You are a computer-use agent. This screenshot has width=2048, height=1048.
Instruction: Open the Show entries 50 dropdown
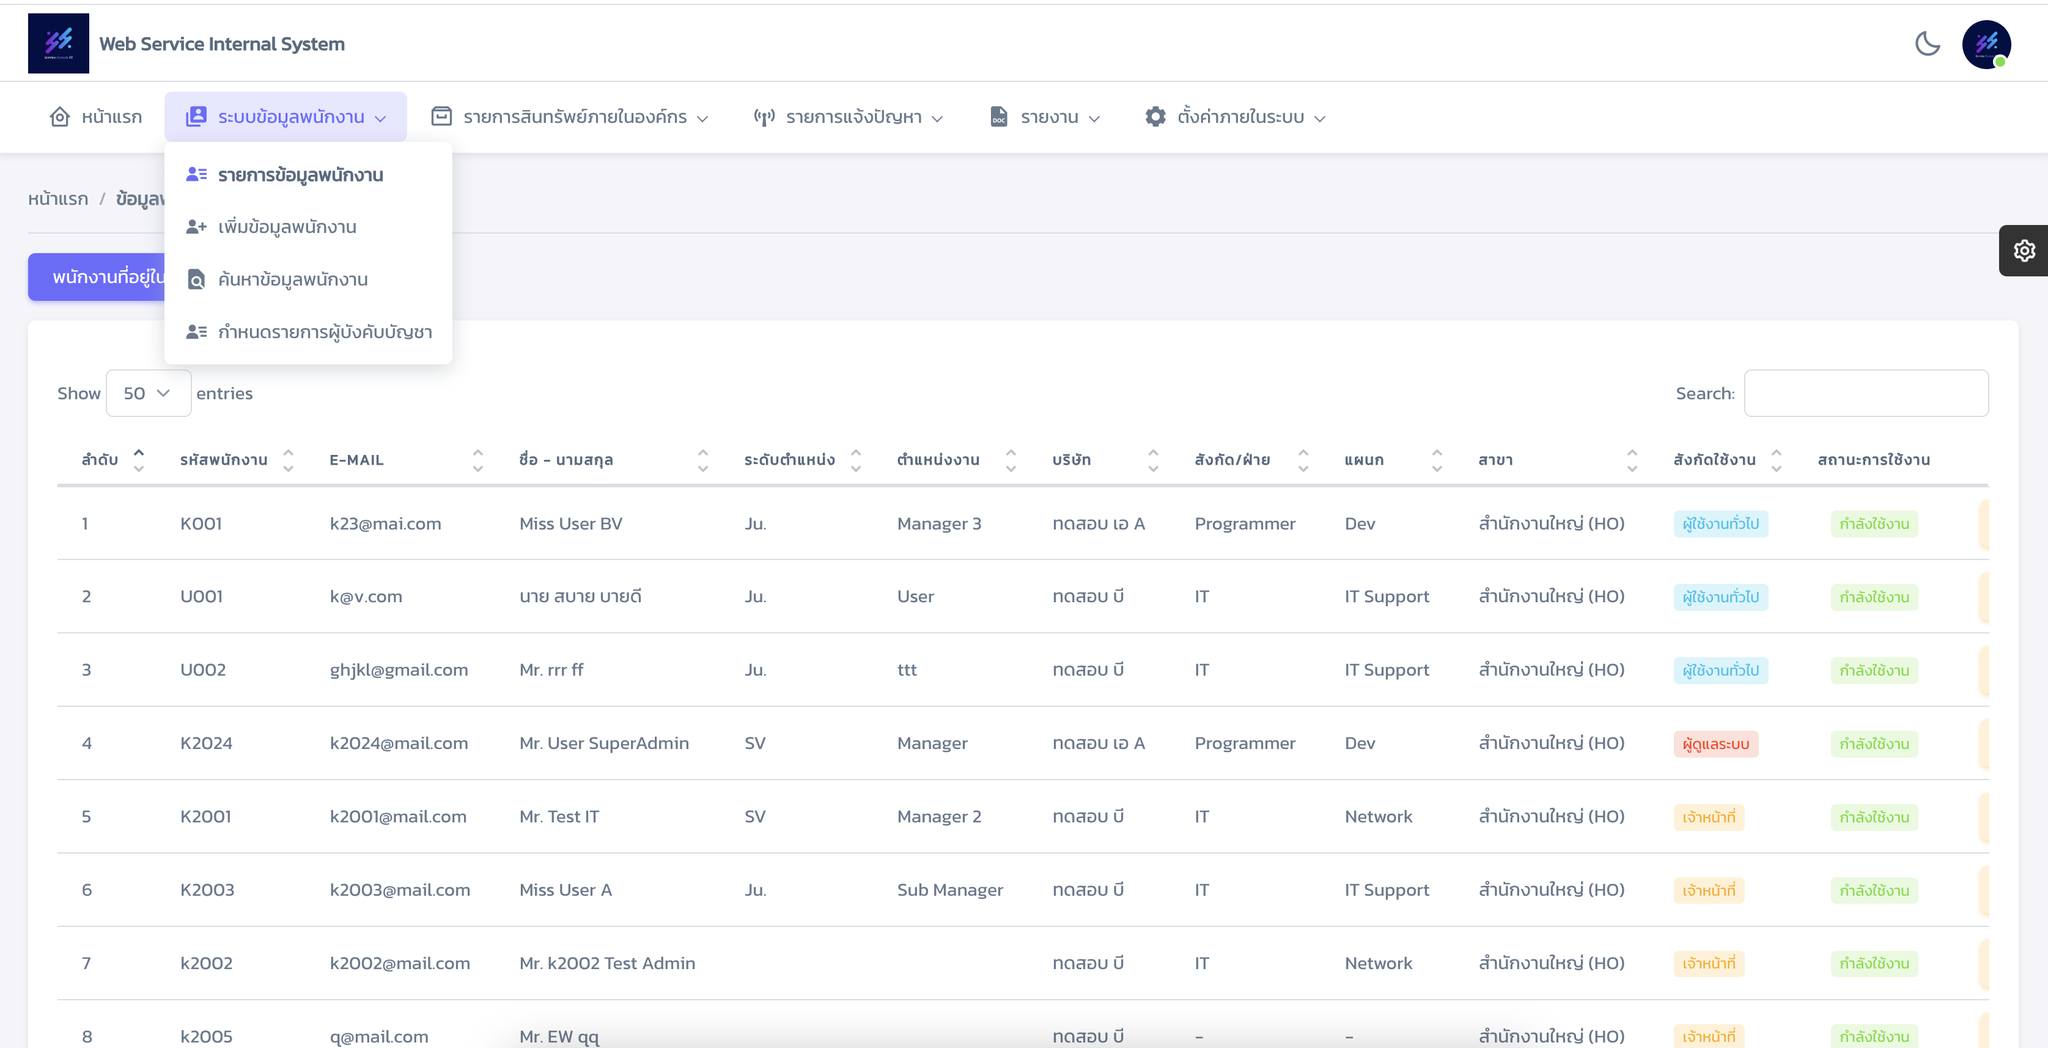(148, 393)
